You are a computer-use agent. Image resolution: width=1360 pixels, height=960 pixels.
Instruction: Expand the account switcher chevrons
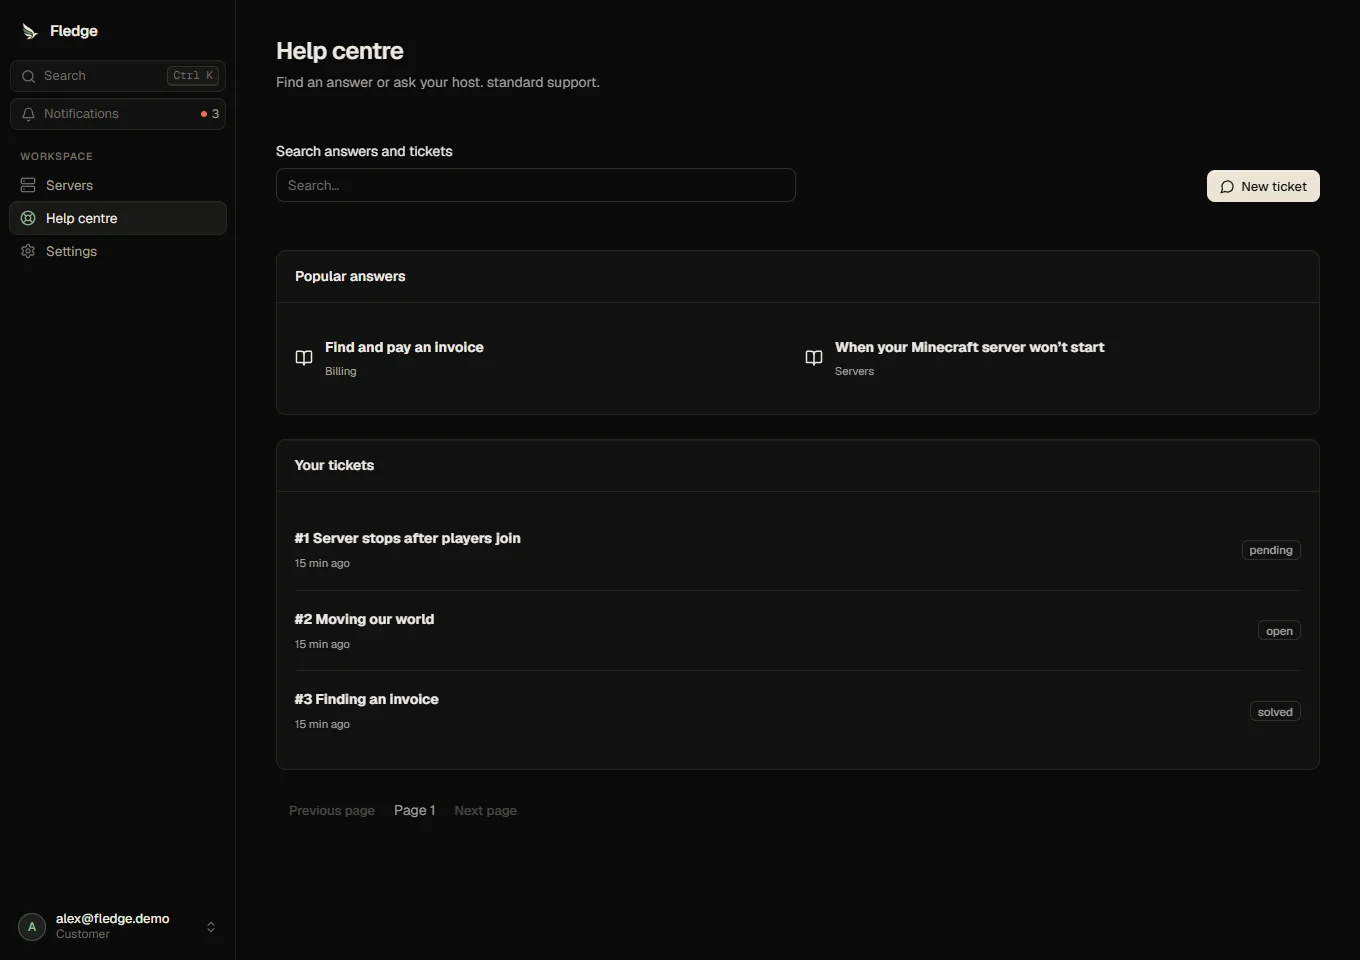click(x=211, y=927)
